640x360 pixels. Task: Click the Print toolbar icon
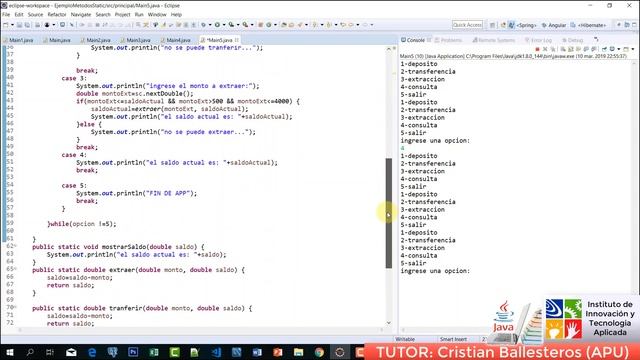(x=37, y=25)
